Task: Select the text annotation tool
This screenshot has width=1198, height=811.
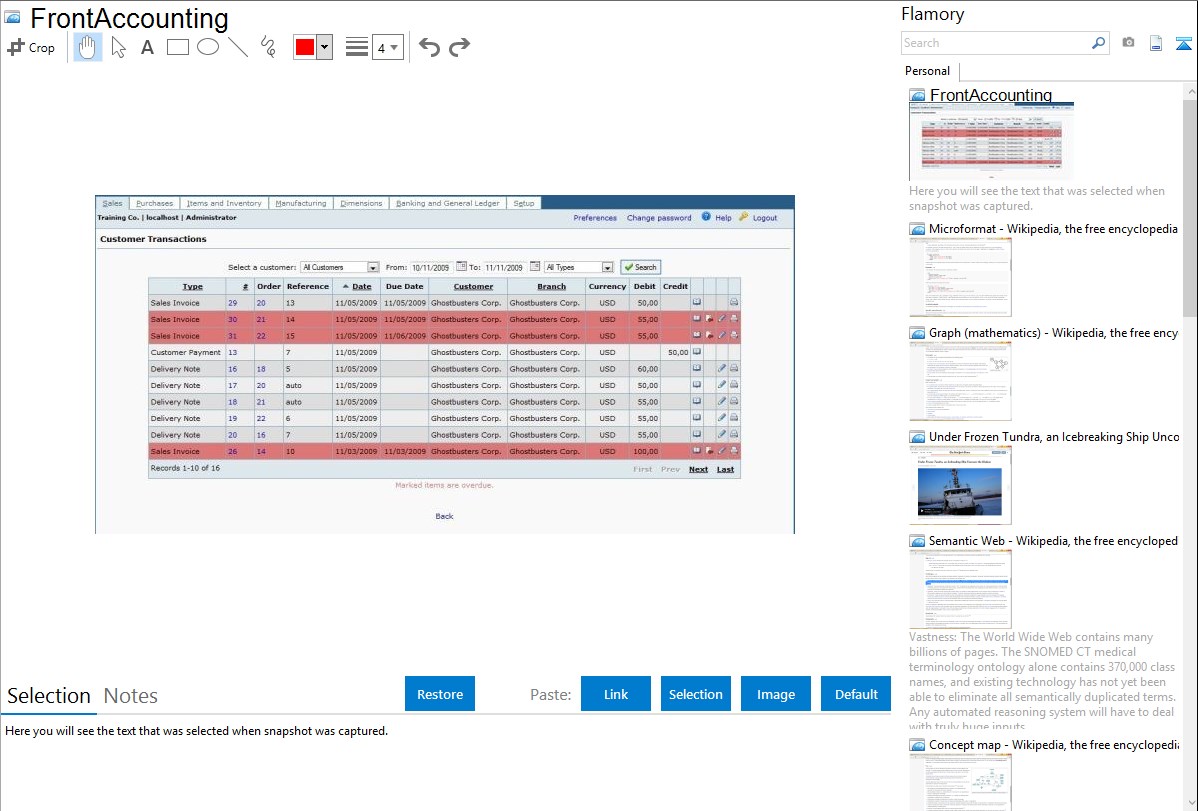Action: [147, 47]
